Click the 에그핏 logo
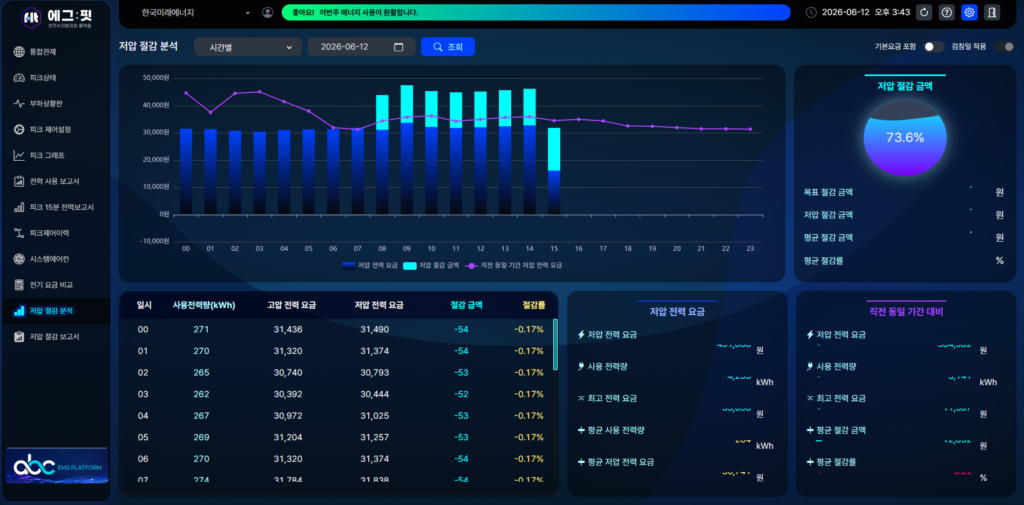Viewport: 1024px width, 505px height. click(x=56, y=18)
